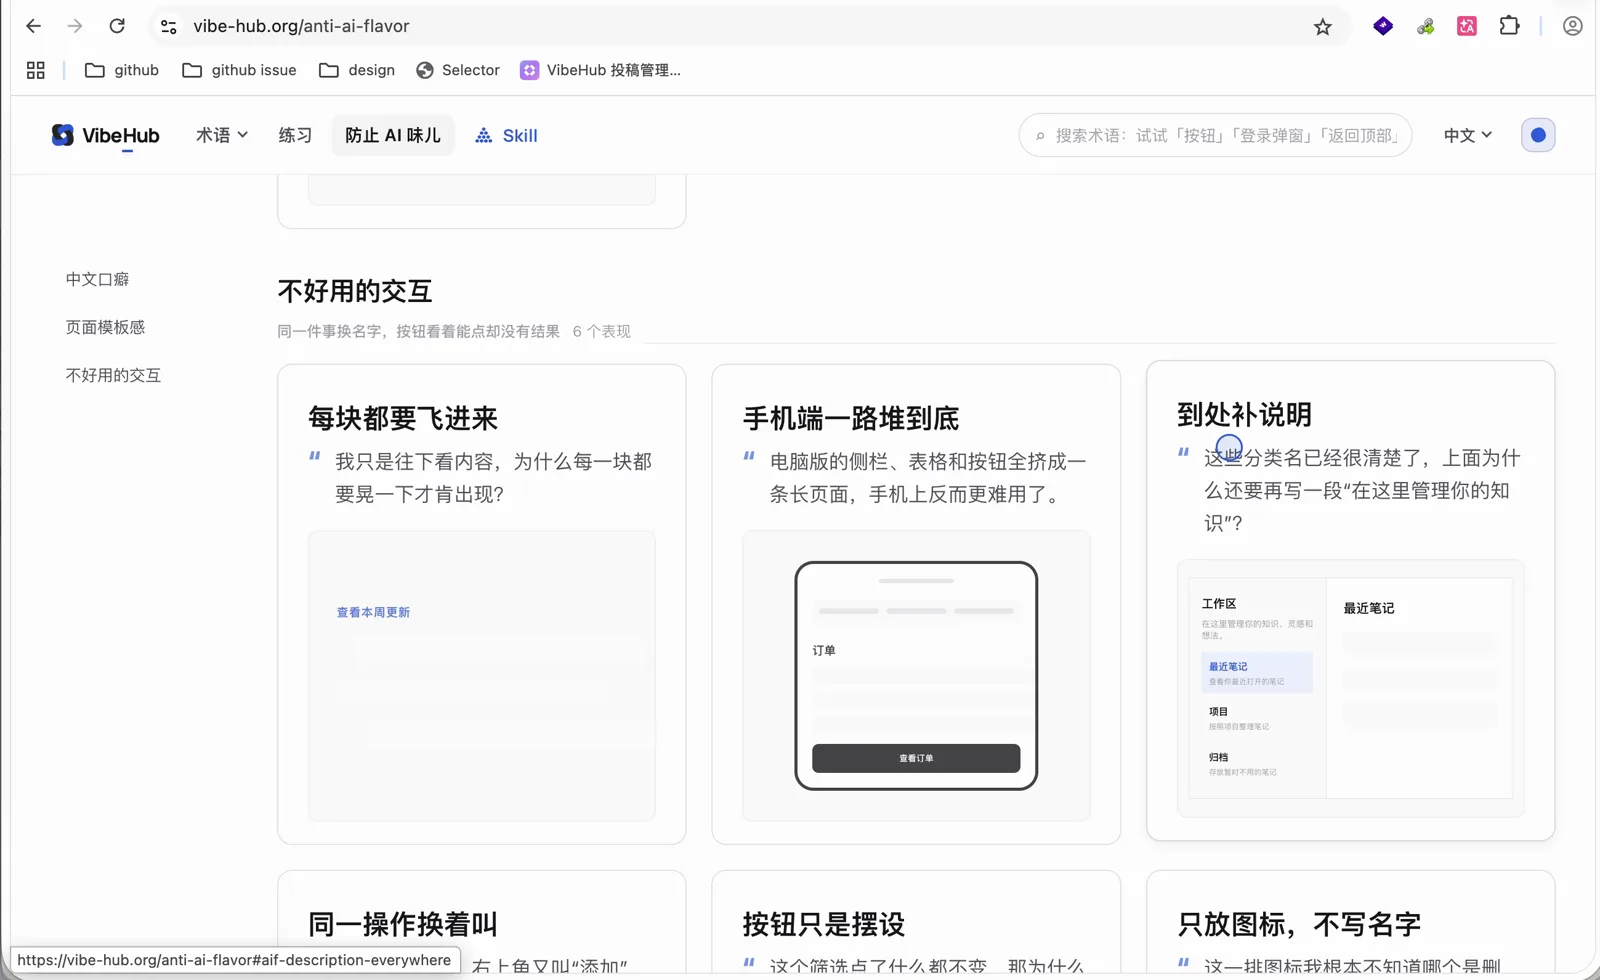Select 最近笔记 in the 工作区 preview
This screenshot has height=980, width=1600.
(x=1257, y=673)
